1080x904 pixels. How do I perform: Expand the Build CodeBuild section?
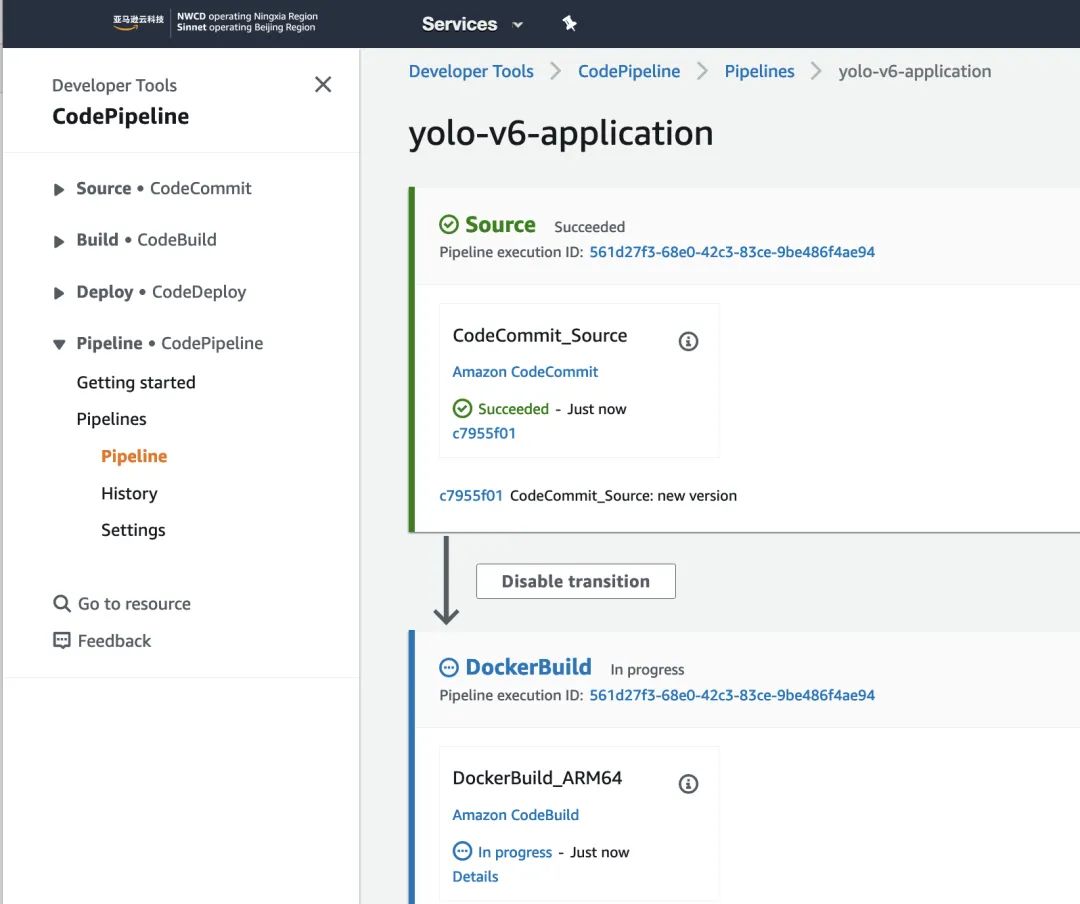[59, 241]
